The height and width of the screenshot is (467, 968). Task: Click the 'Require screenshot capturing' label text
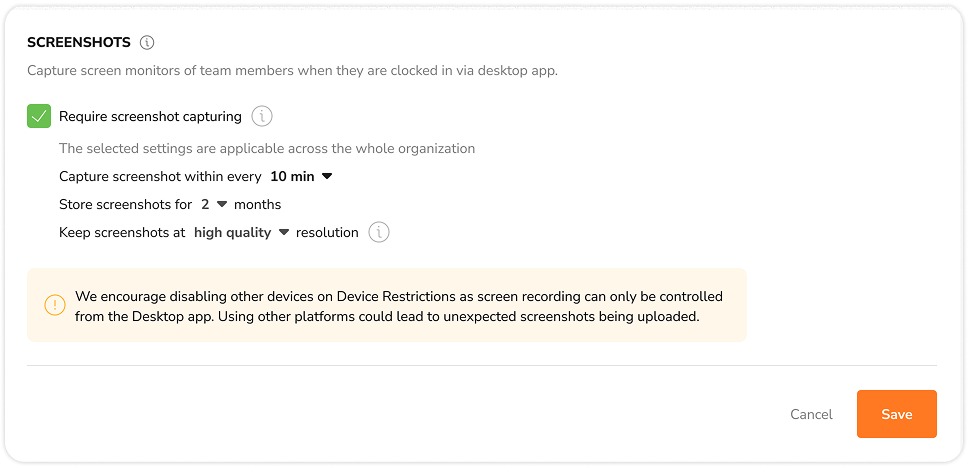tap(150, 116)
